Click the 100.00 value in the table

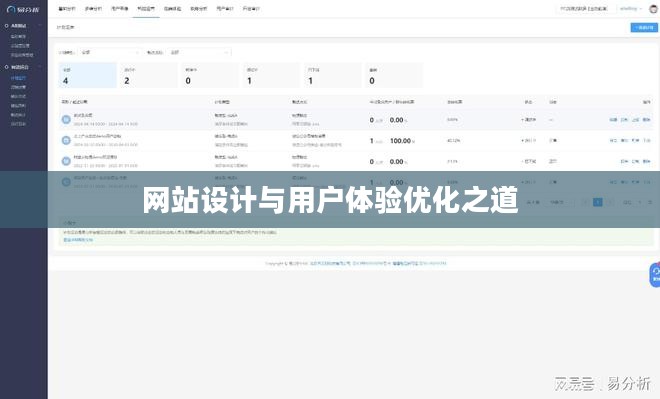click(x=400, y=141)
